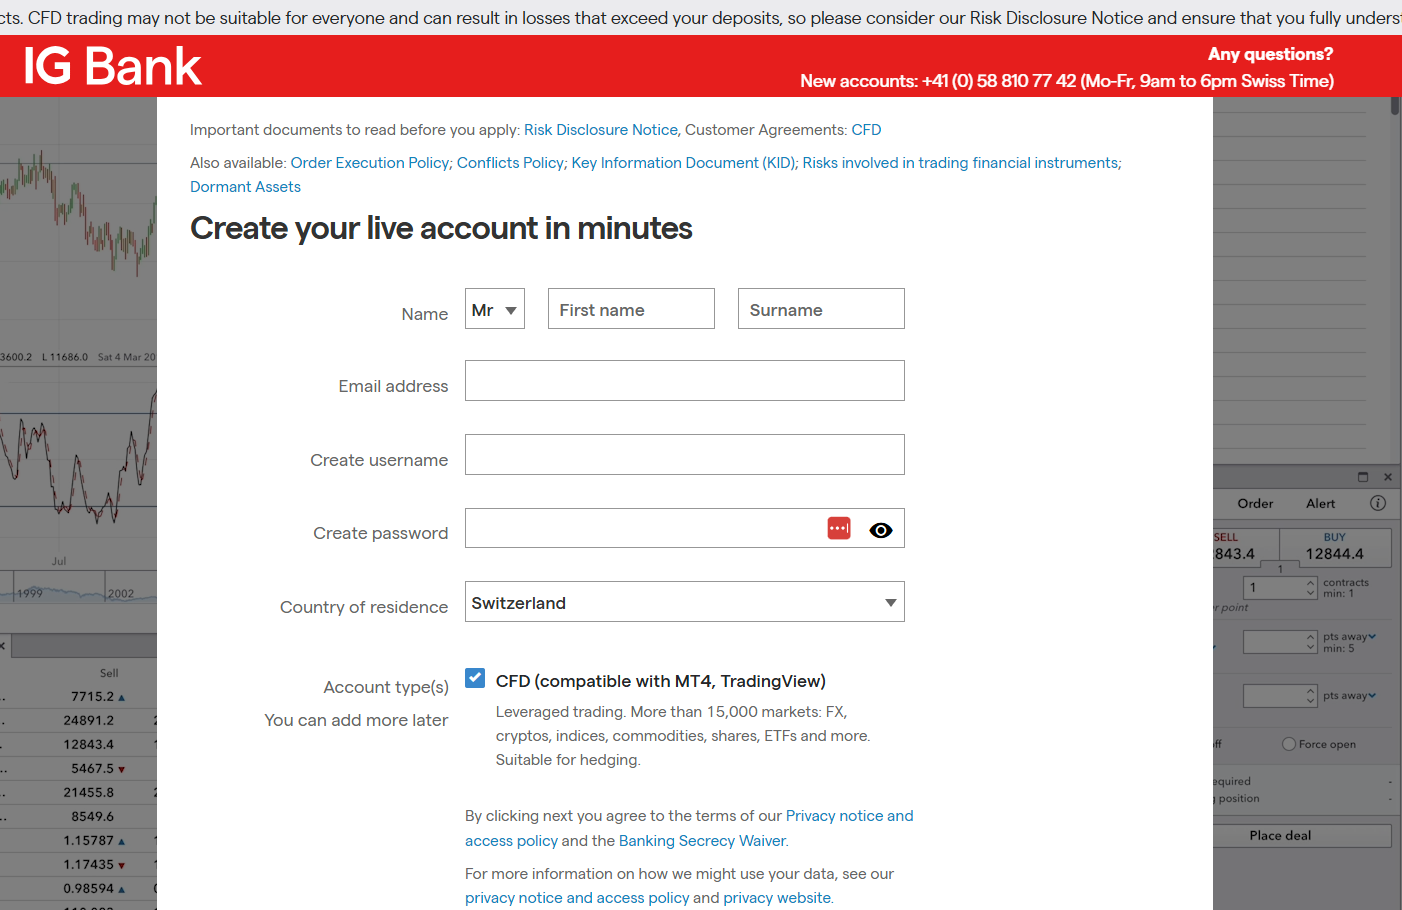Open the privacy website link
1402x910 pixels.
(777, 898)
